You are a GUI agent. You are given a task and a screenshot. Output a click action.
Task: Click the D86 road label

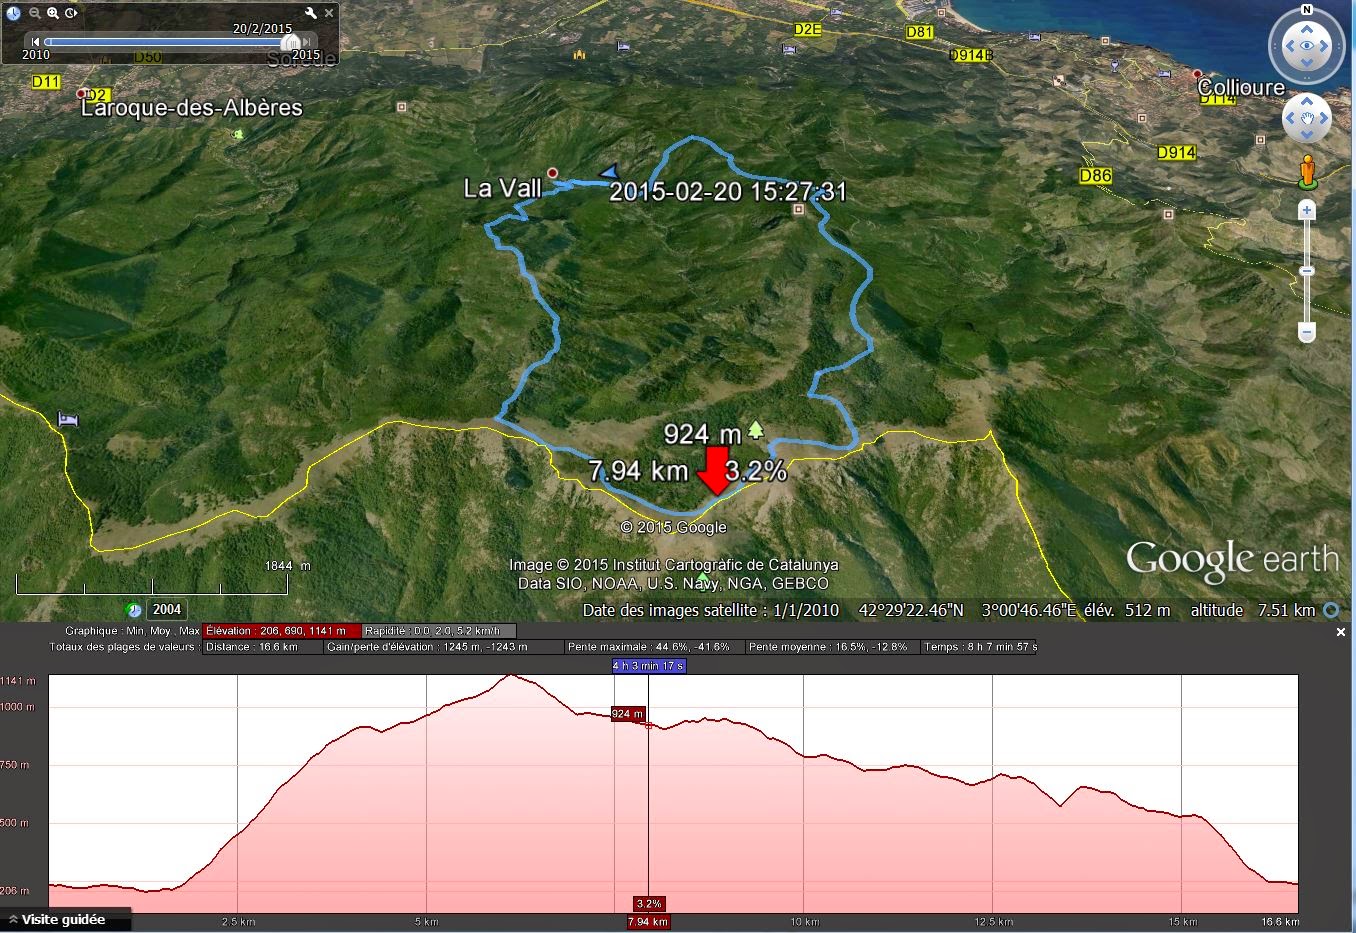point(1096,176)
